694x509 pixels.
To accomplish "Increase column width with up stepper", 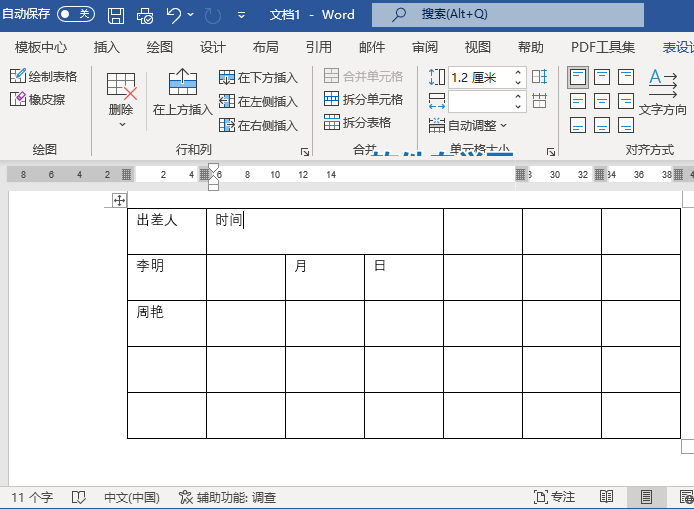I will (x=518, y=96).
